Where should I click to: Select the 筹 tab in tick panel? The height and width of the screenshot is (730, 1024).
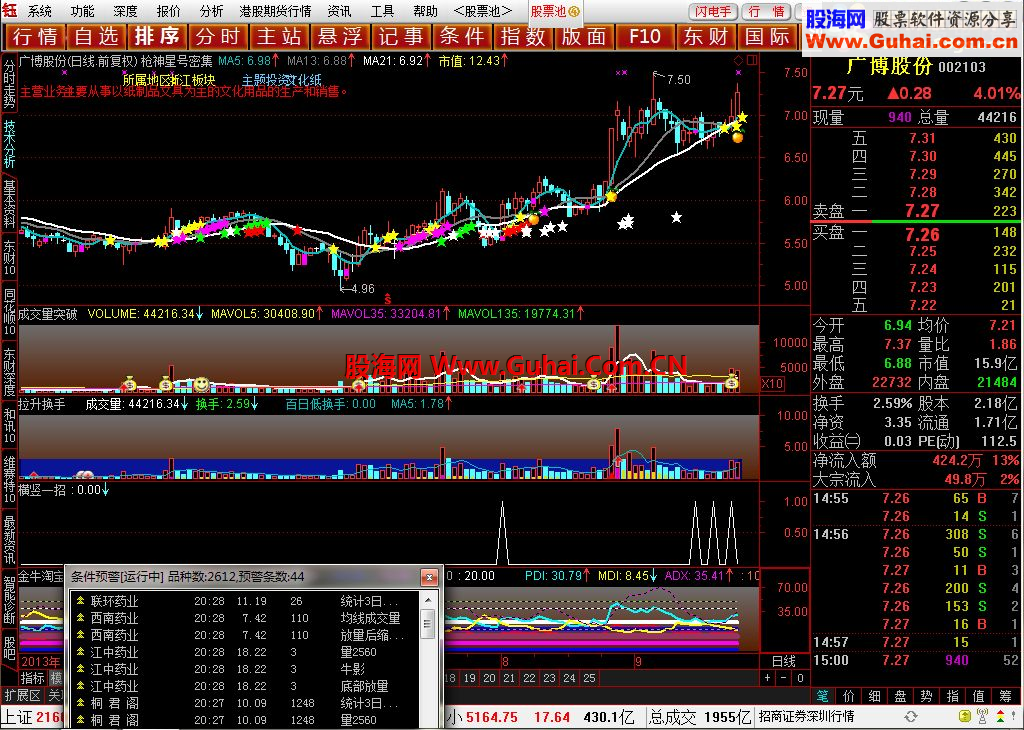pyautogui.click(x=1004, y=696)
